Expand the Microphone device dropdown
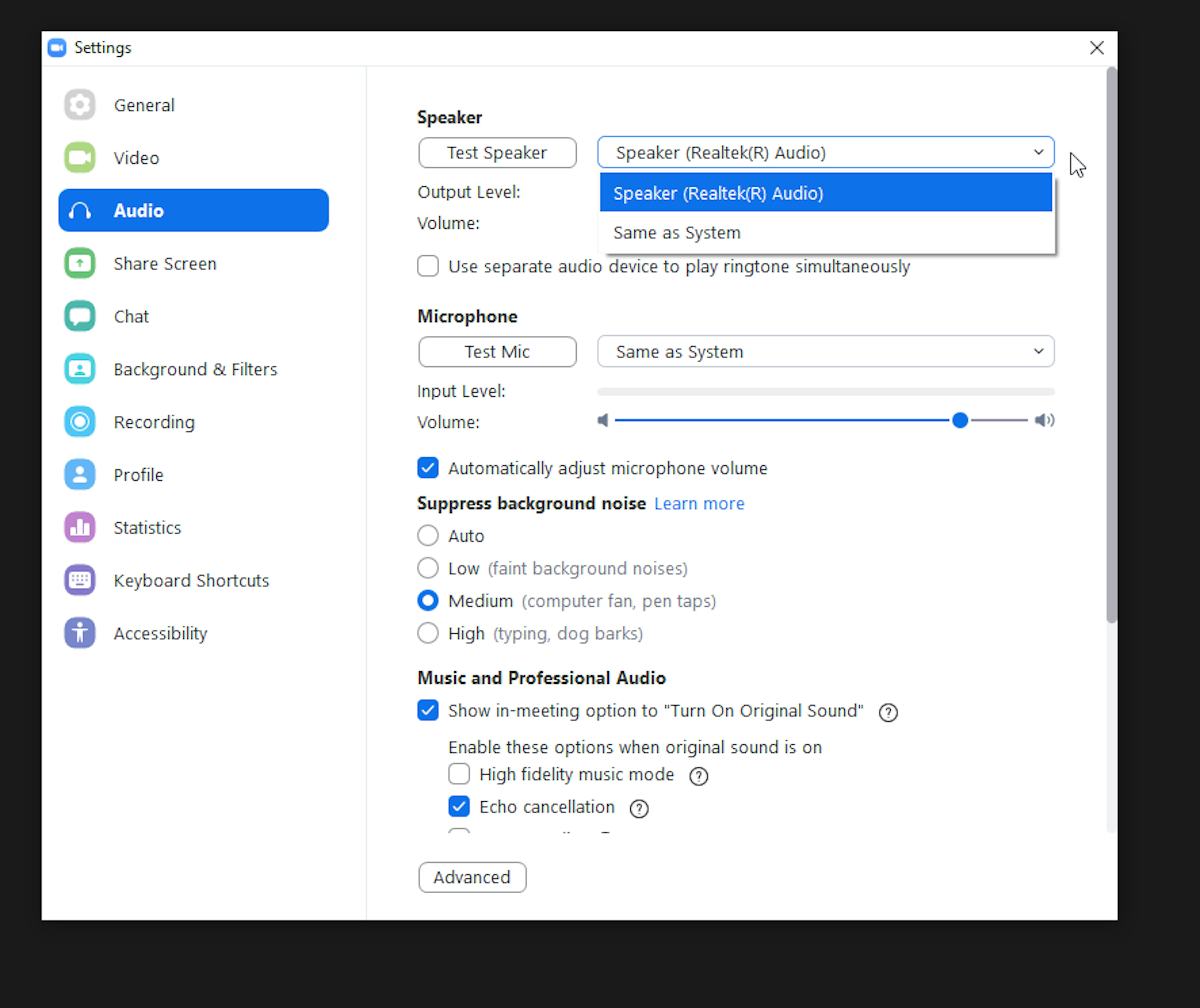The height and width of the screenshot is (1008, 1200). (826, 352)
